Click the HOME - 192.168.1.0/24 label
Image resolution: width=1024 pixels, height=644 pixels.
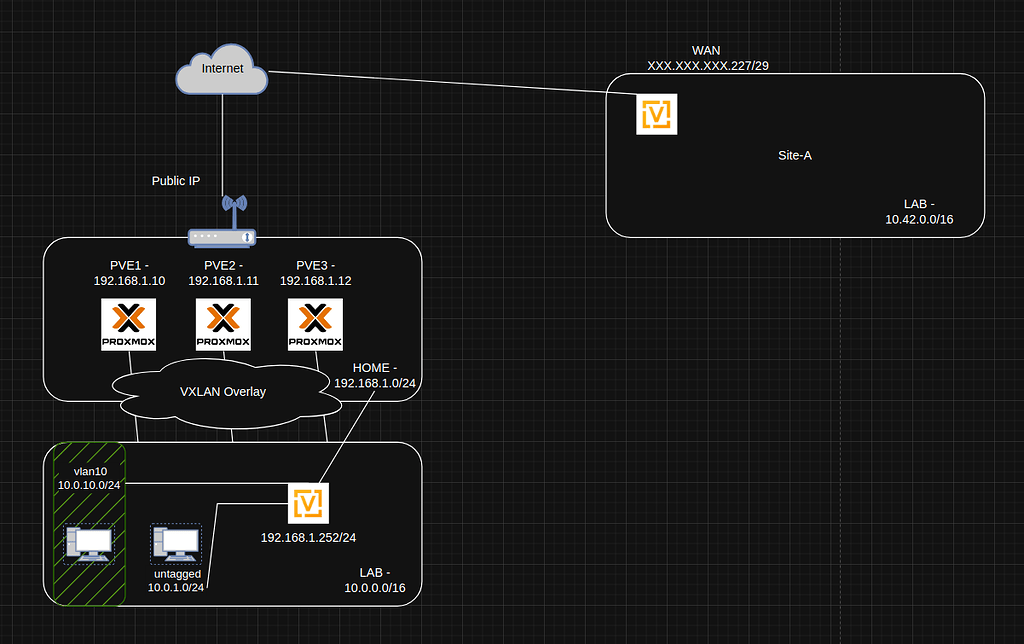pyautogui.click(x=374, y=375)
